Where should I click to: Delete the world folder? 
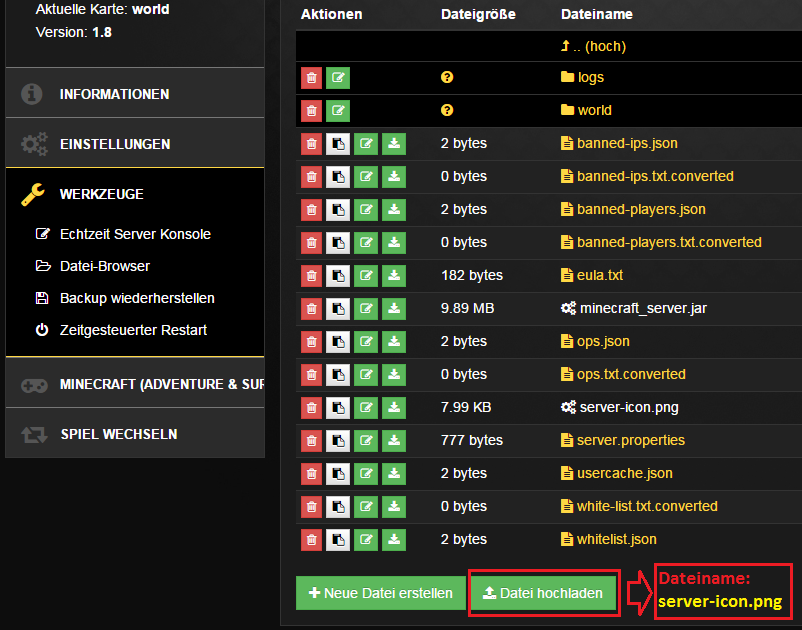[x=311, y=110]
